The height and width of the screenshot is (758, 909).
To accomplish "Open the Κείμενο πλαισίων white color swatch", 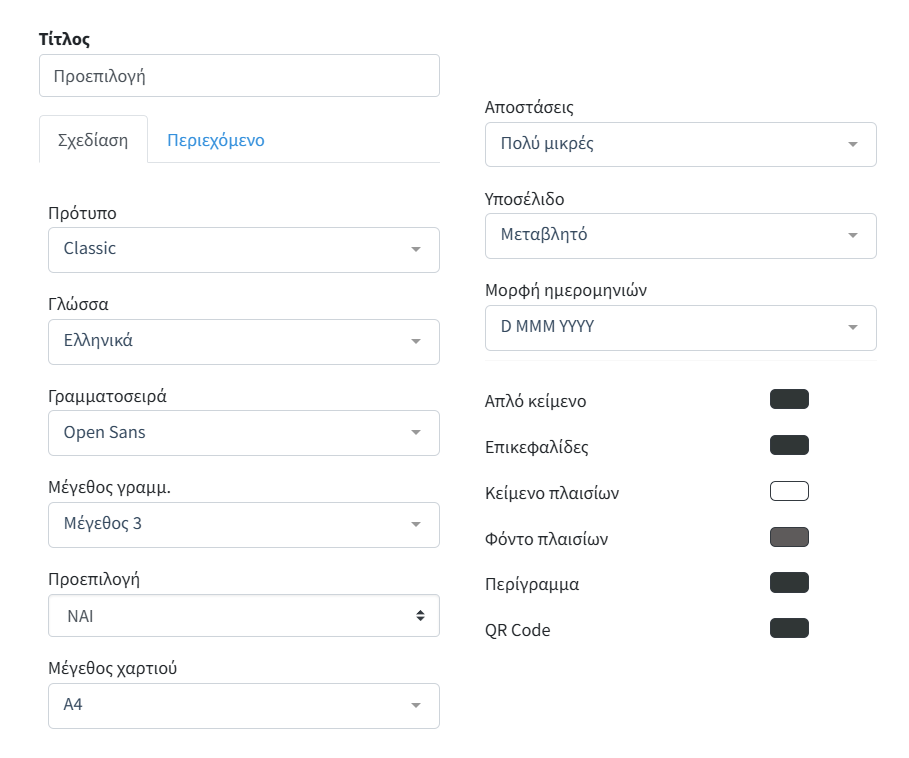I will (789, 491).
